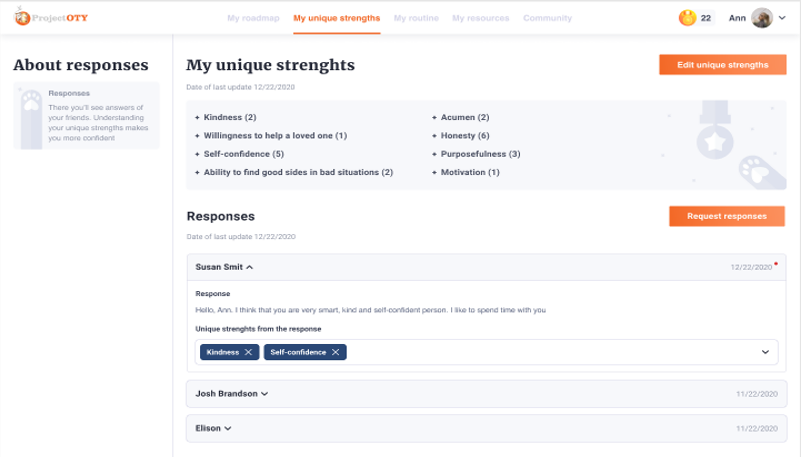Click the red unread dot on Susan's response
Image resolution: width=801 pixels, height=457 pixels.
coord(775,264)
